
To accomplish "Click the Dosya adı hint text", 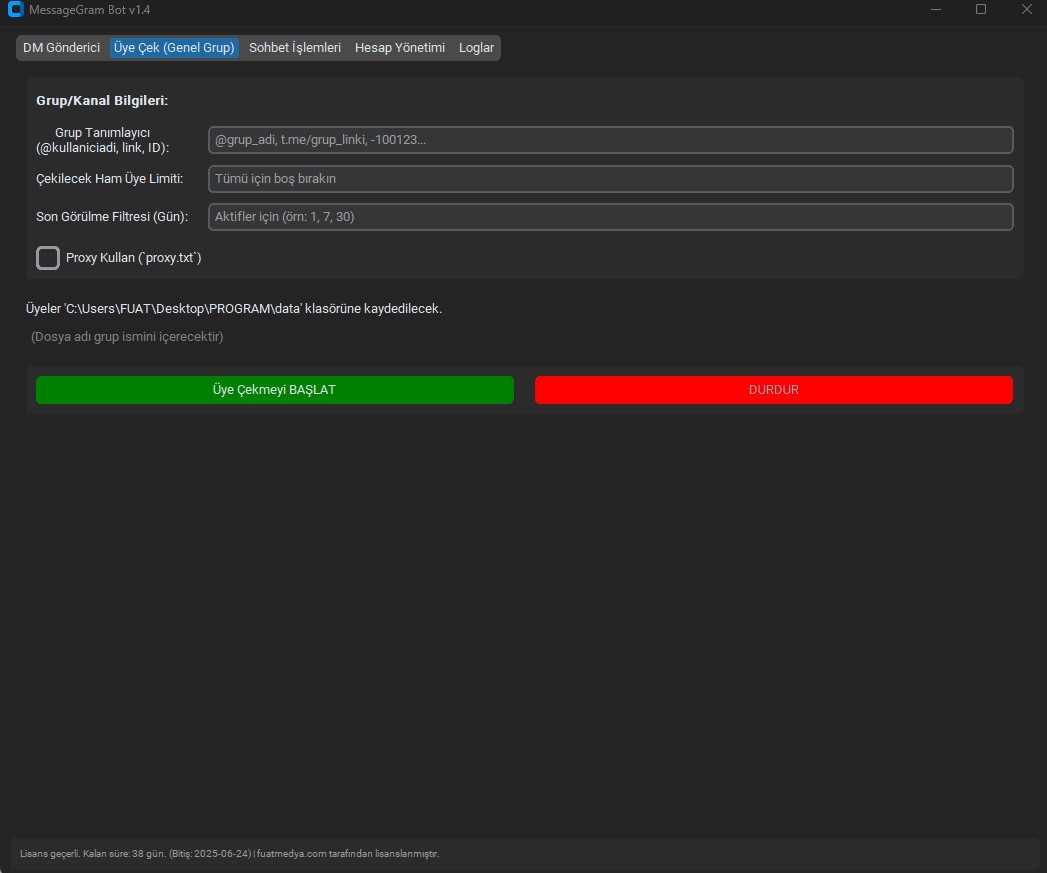I will coord(127,337).
